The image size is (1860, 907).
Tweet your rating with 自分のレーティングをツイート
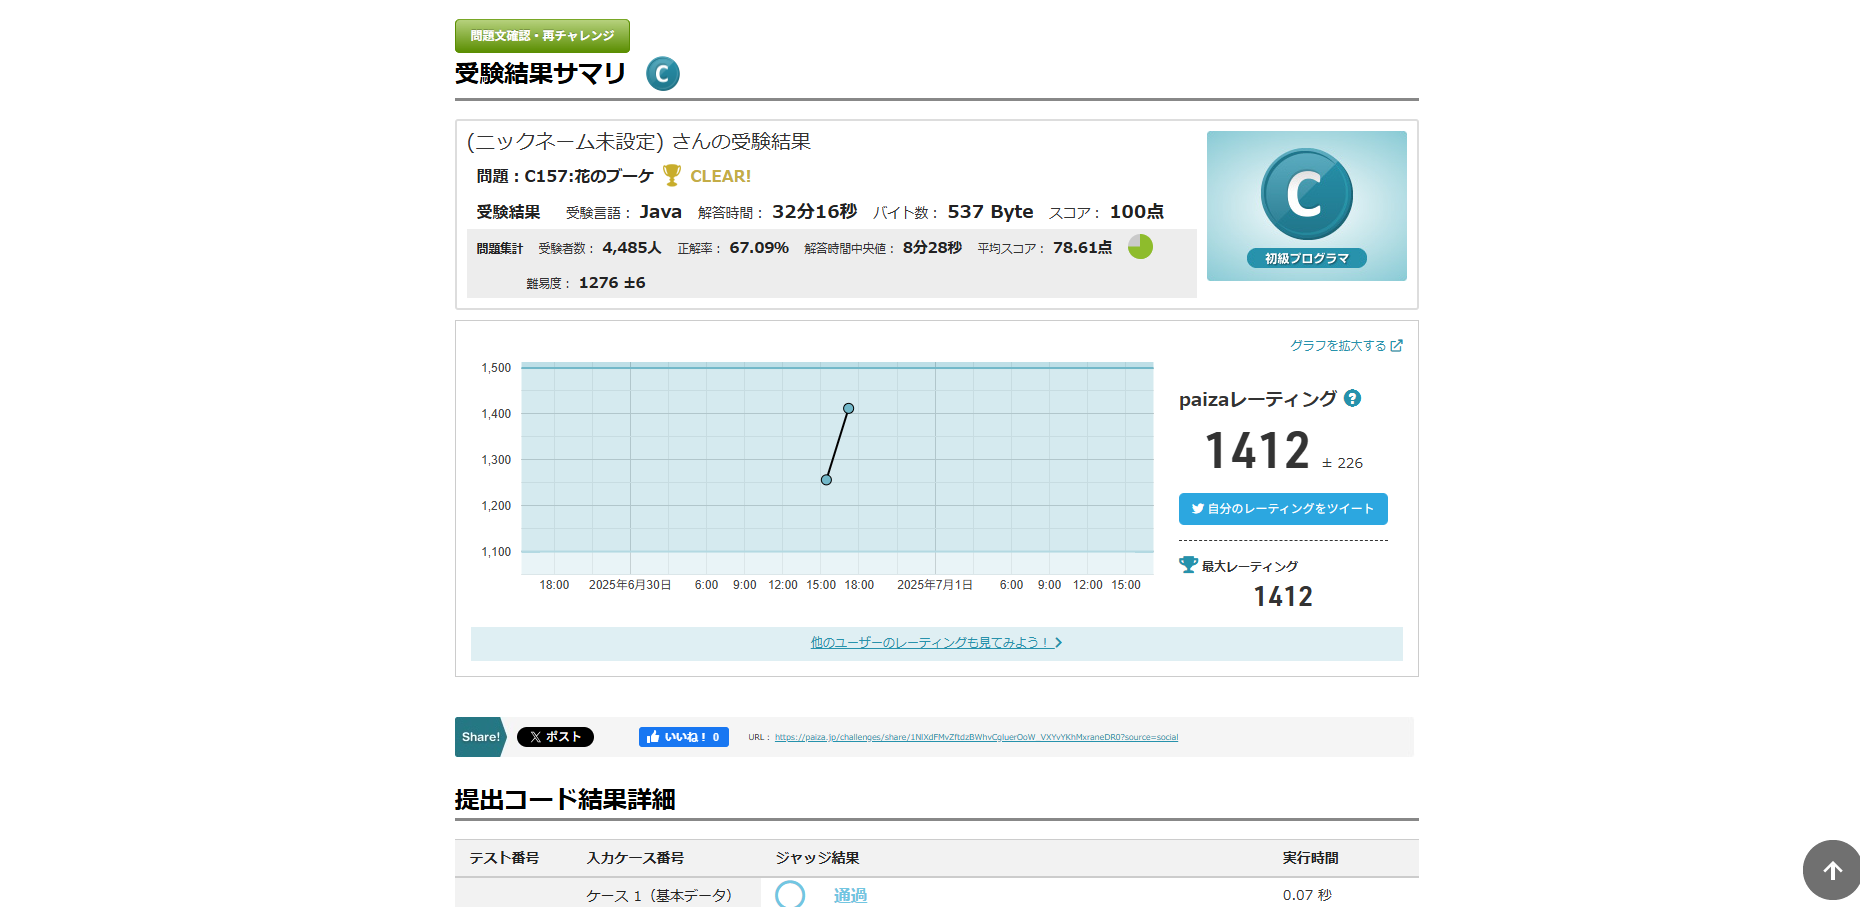click(x=1282, y=509)
